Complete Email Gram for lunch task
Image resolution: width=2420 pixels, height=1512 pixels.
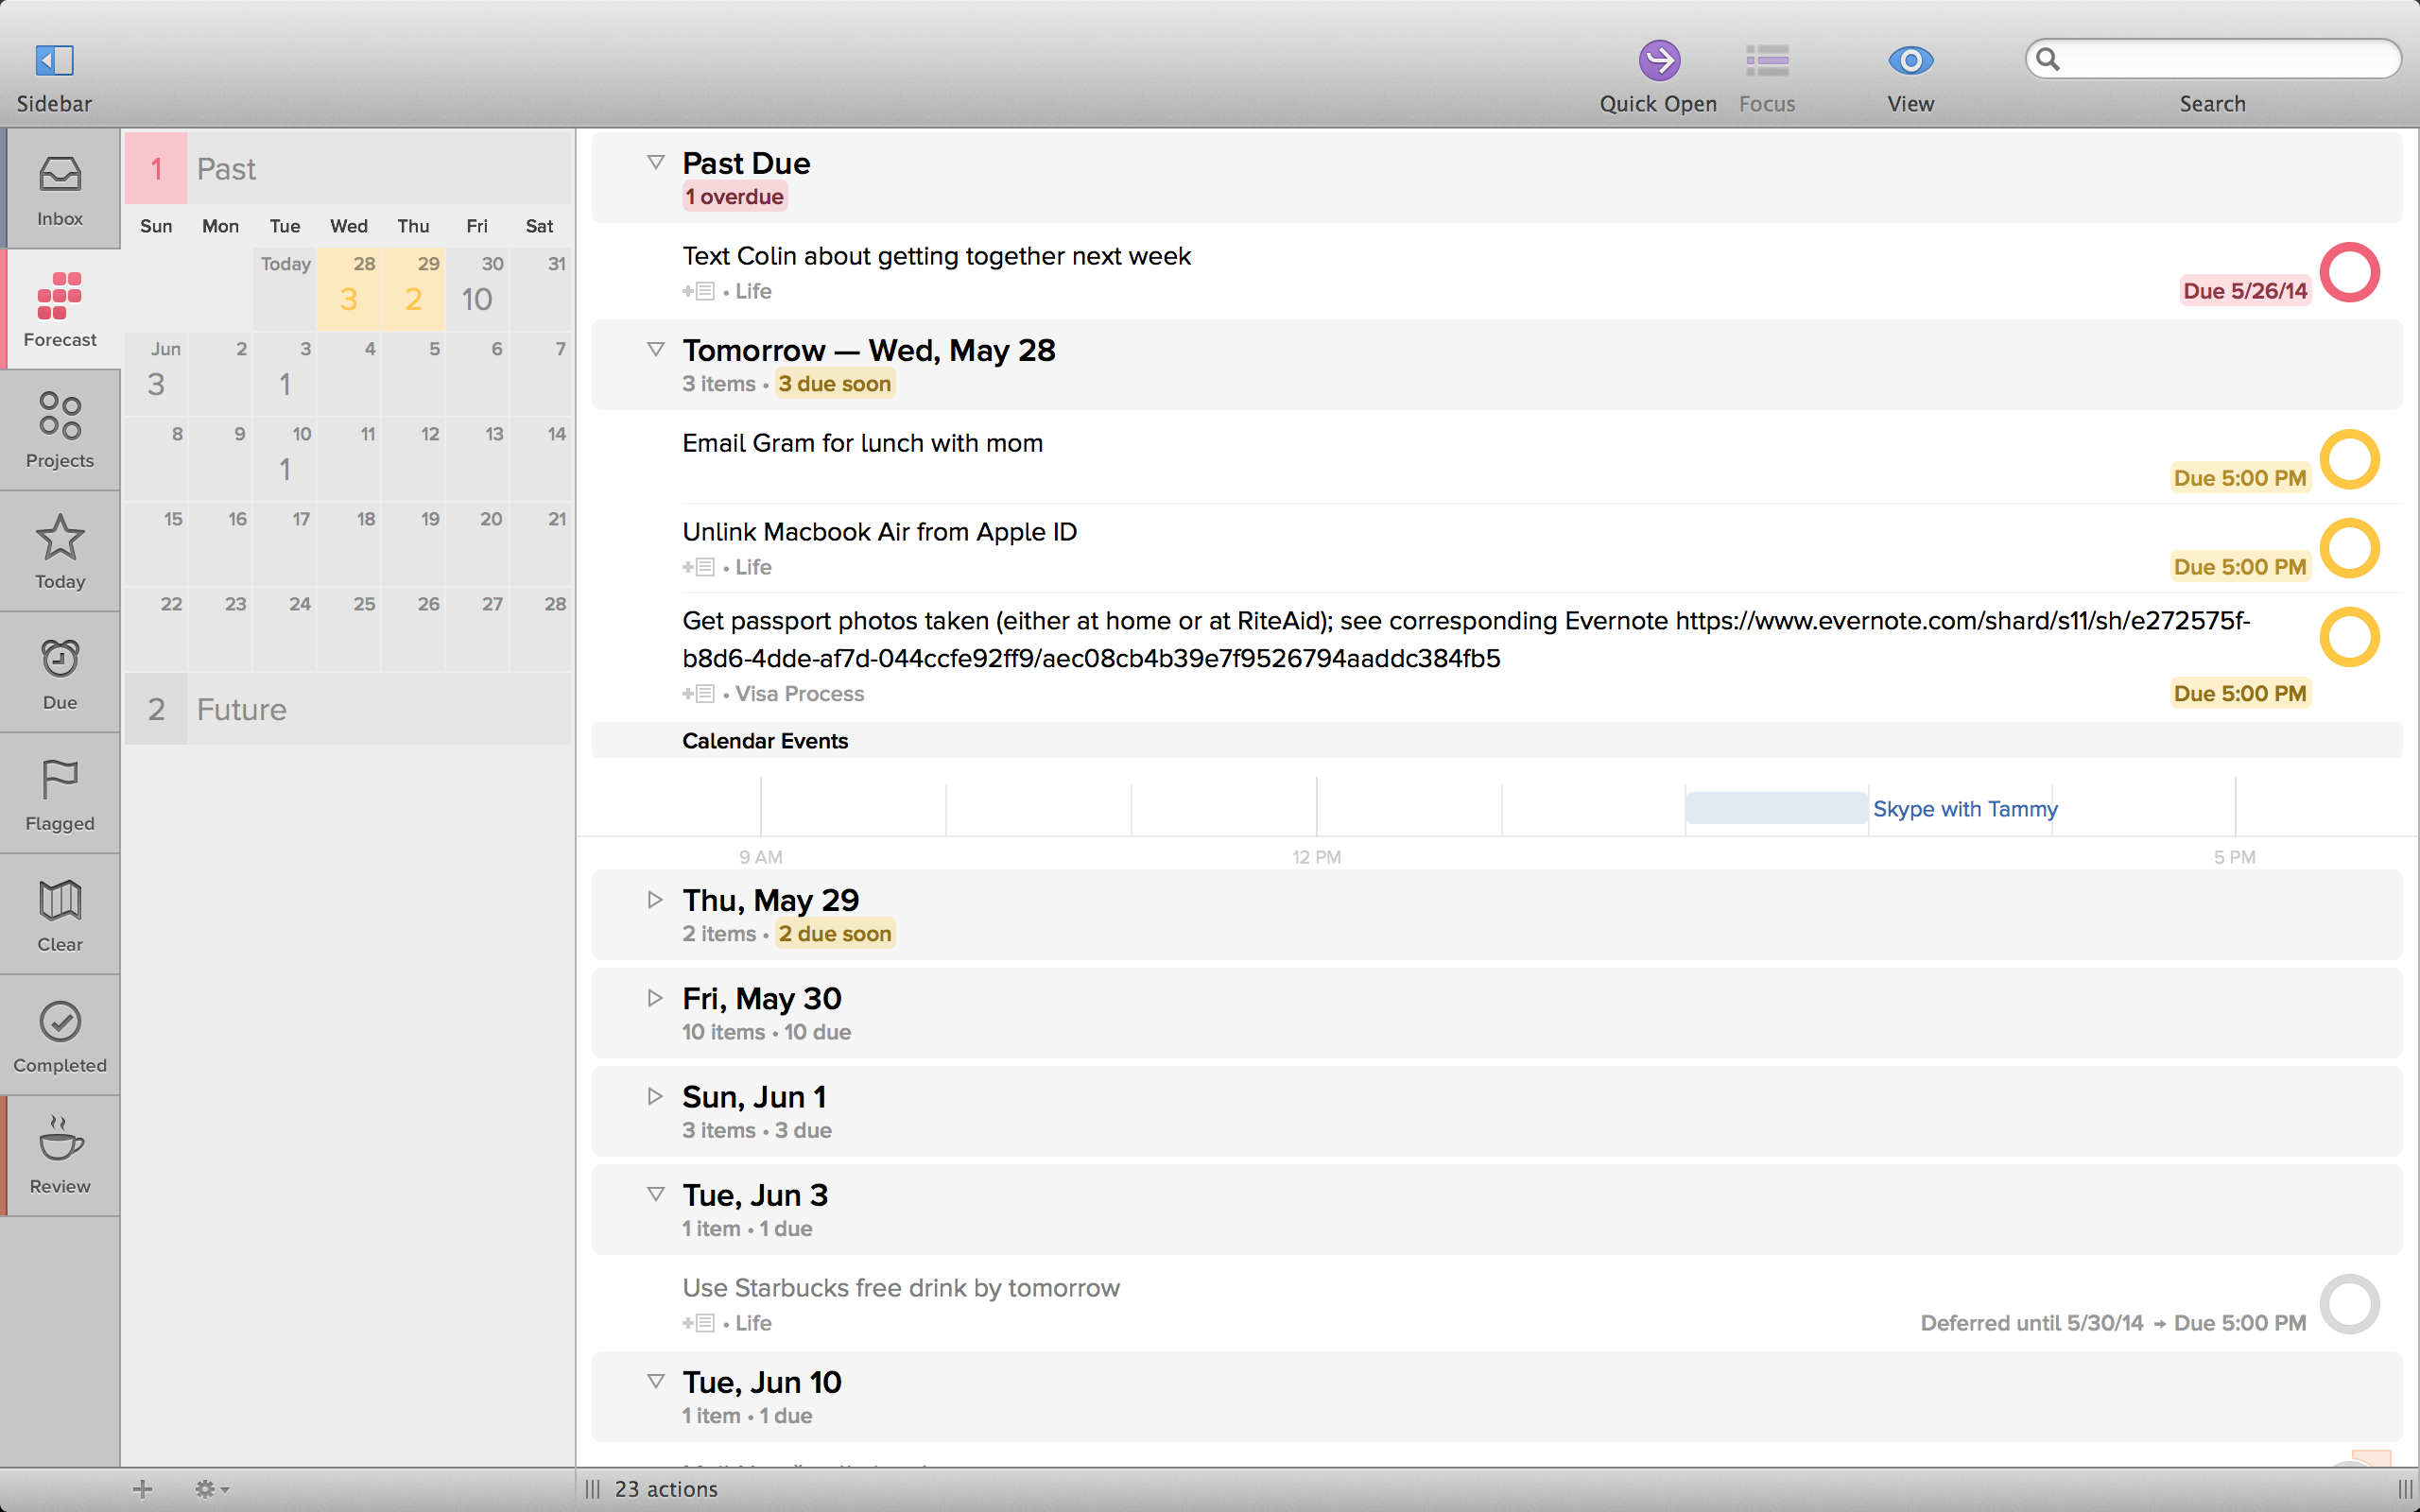pos(2349,459)
